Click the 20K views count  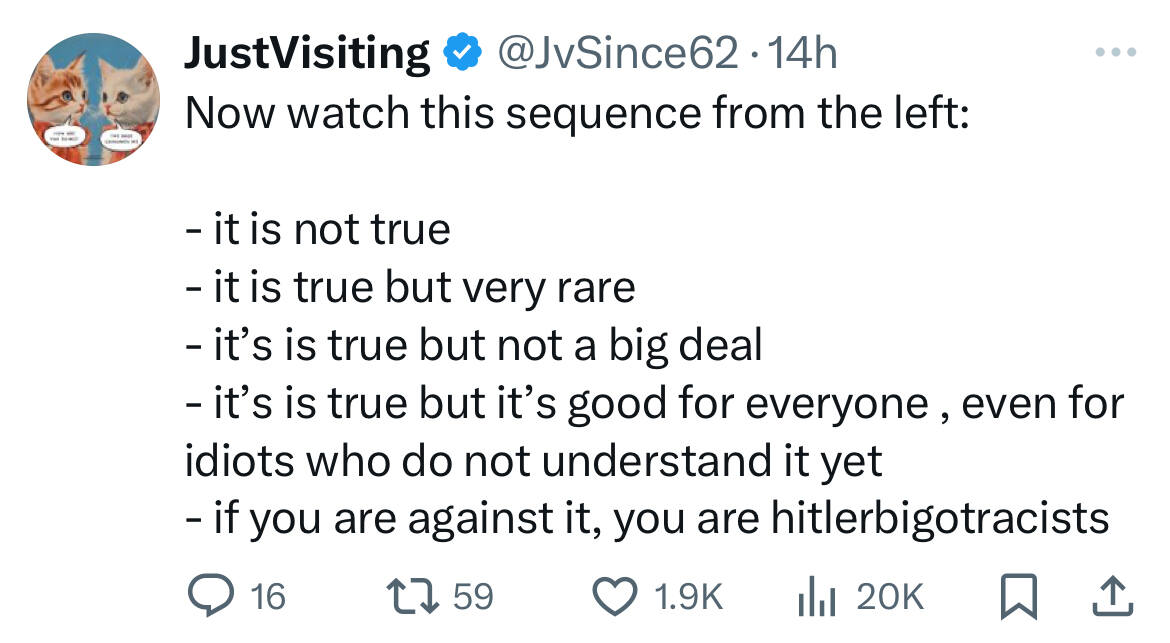click(x=890, y=597)
